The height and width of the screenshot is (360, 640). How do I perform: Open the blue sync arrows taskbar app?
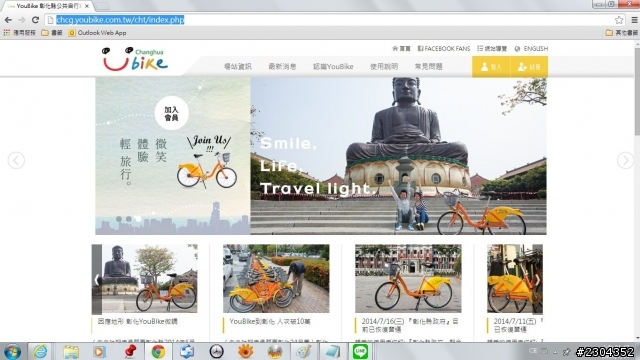tap(187, 351)
